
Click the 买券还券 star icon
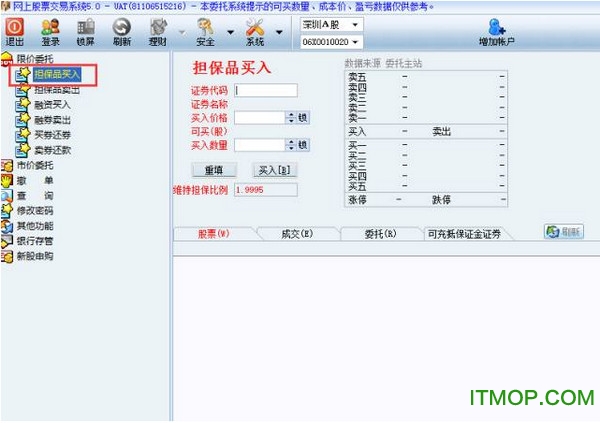click(23, 134)
